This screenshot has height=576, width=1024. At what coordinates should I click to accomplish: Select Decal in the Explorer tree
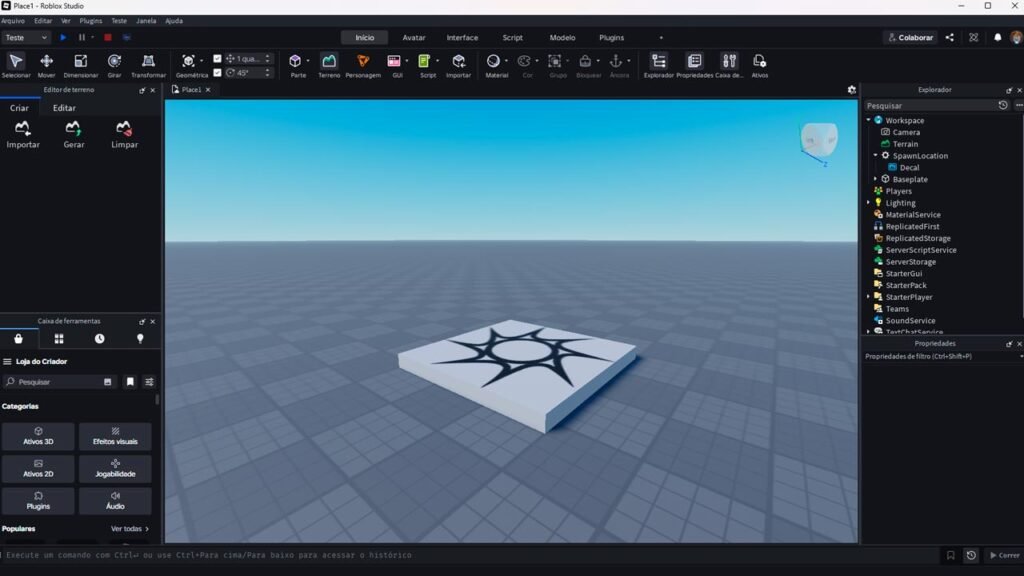(x=909, y=167)
